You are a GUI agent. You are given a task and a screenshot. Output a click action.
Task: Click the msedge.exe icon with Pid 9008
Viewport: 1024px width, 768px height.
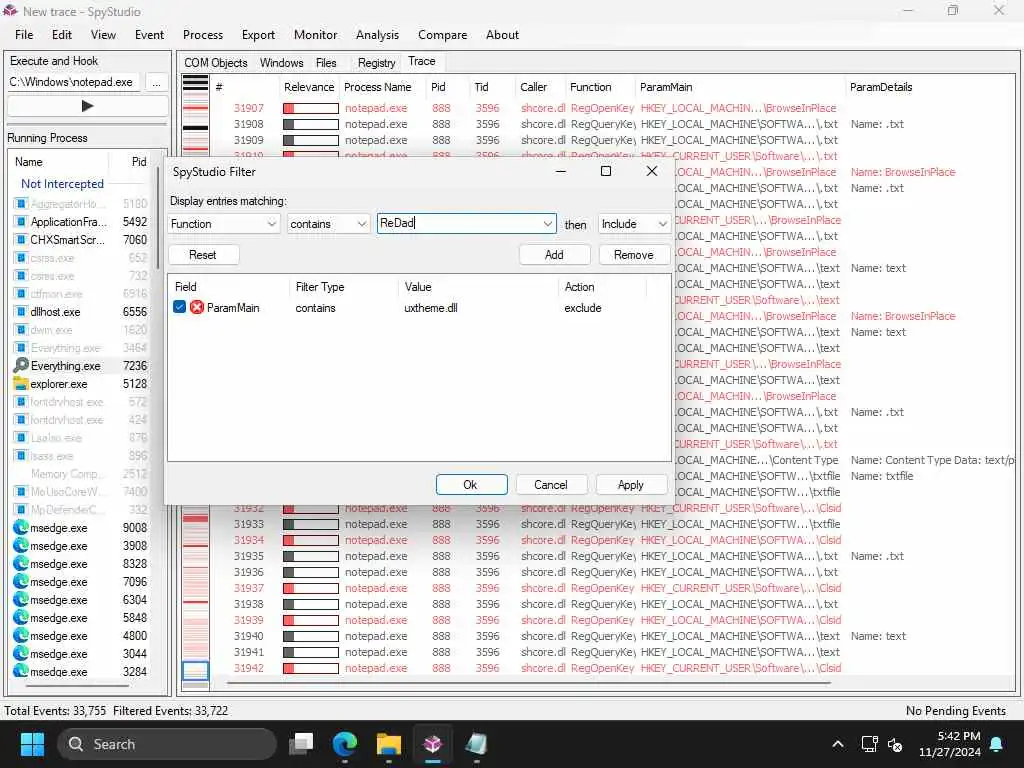(21, 527)
